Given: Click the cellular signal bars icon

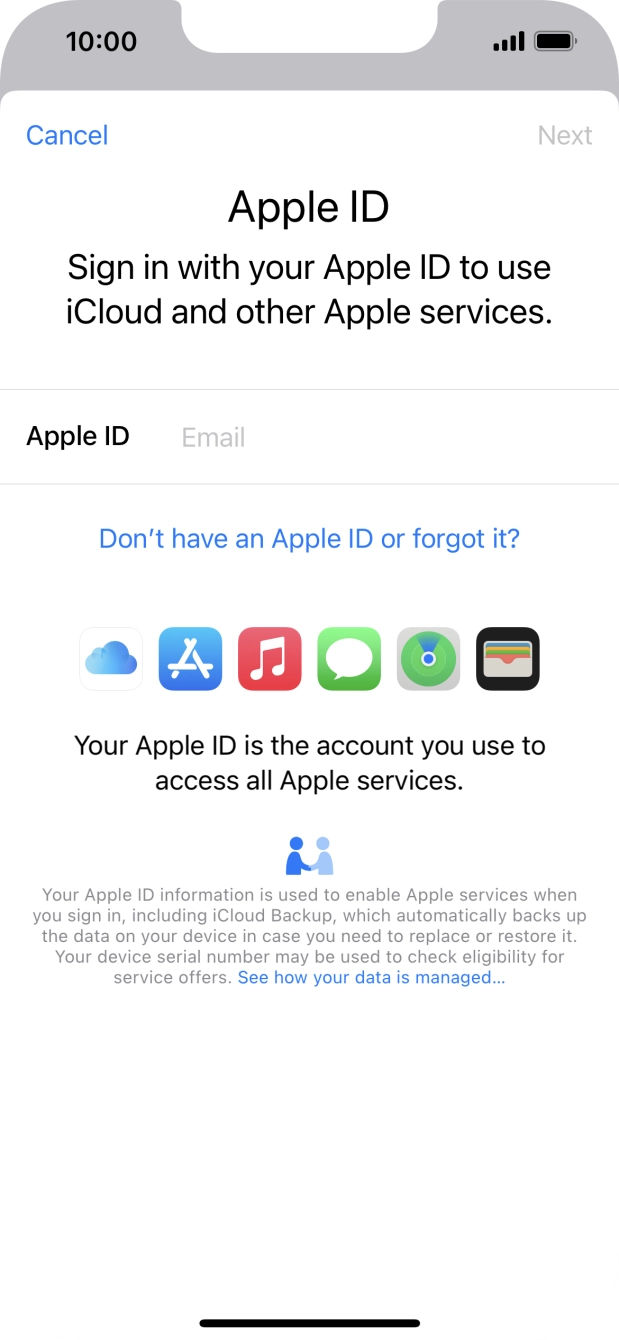Looking at the screenshot, I should [509, 41].
